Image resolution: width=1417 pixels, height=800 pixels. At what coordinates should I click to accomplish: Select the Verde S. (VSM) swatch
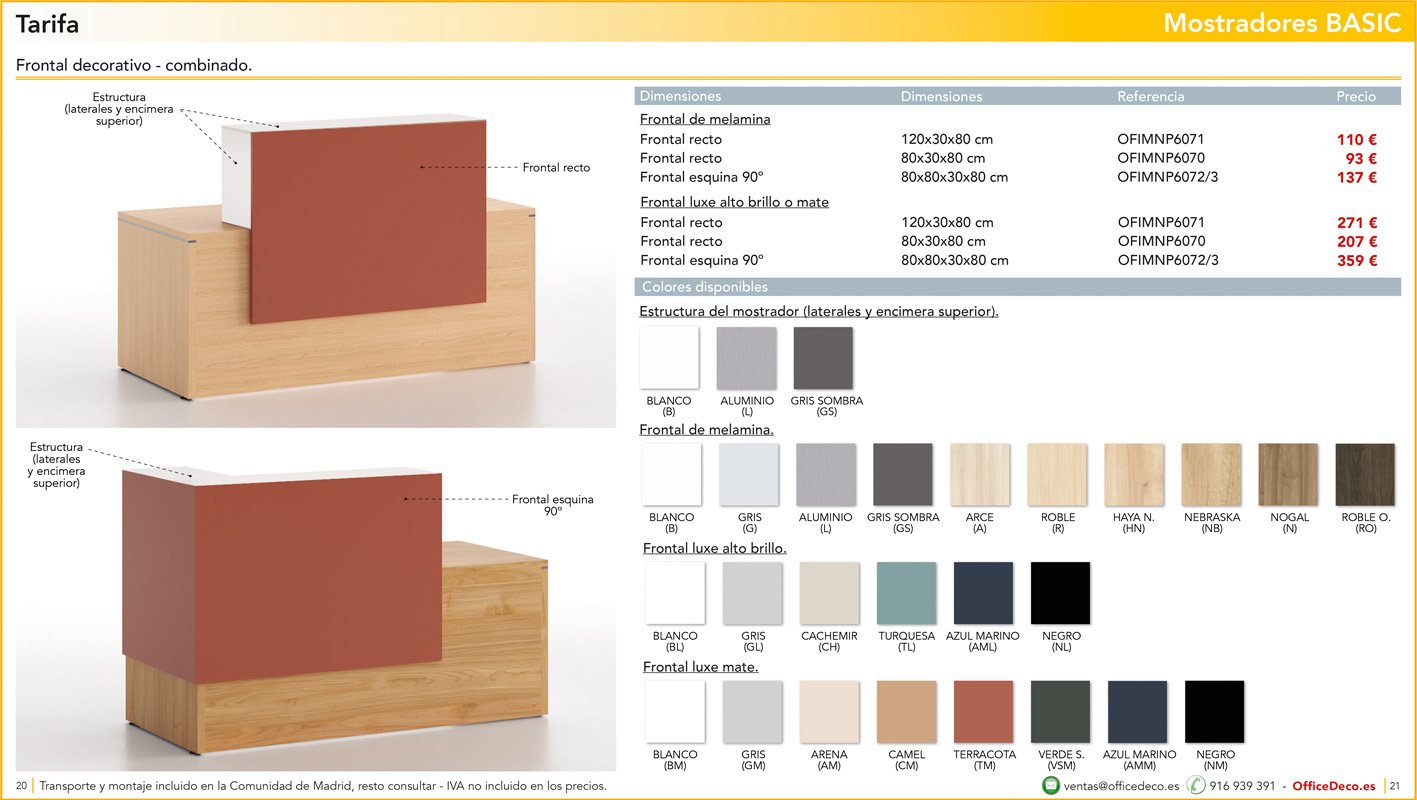(x=1060, y=712)
